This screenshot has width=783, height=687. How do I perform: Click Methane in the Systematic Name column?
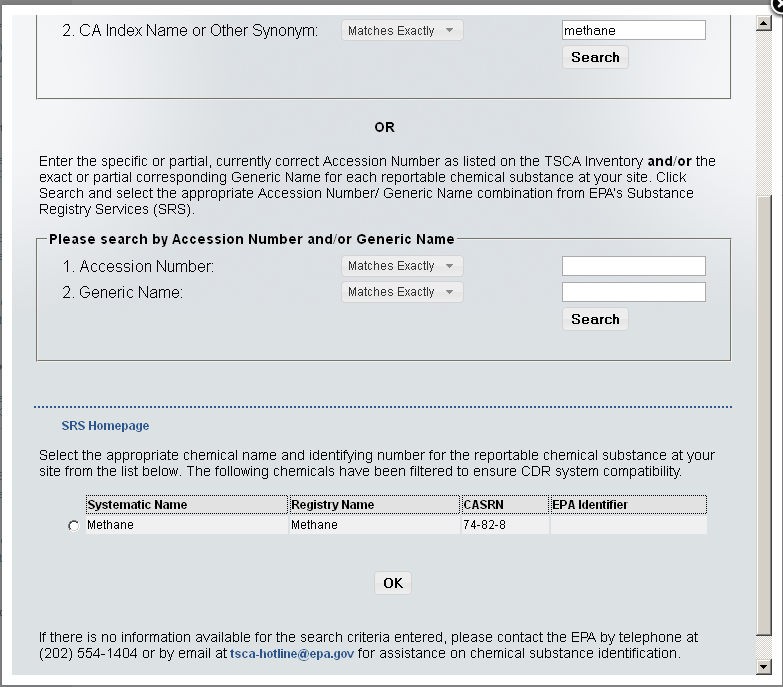coord(110,525)
